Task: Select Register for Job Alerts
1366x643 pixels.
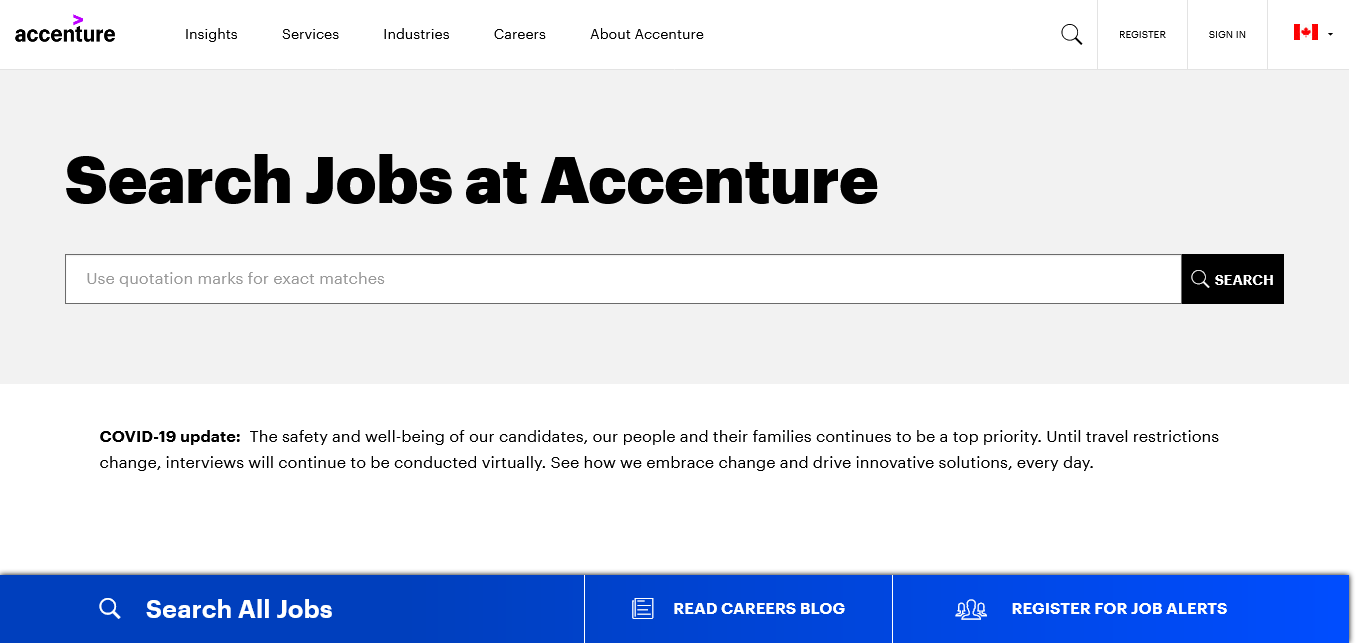Action: (1119, 608)
